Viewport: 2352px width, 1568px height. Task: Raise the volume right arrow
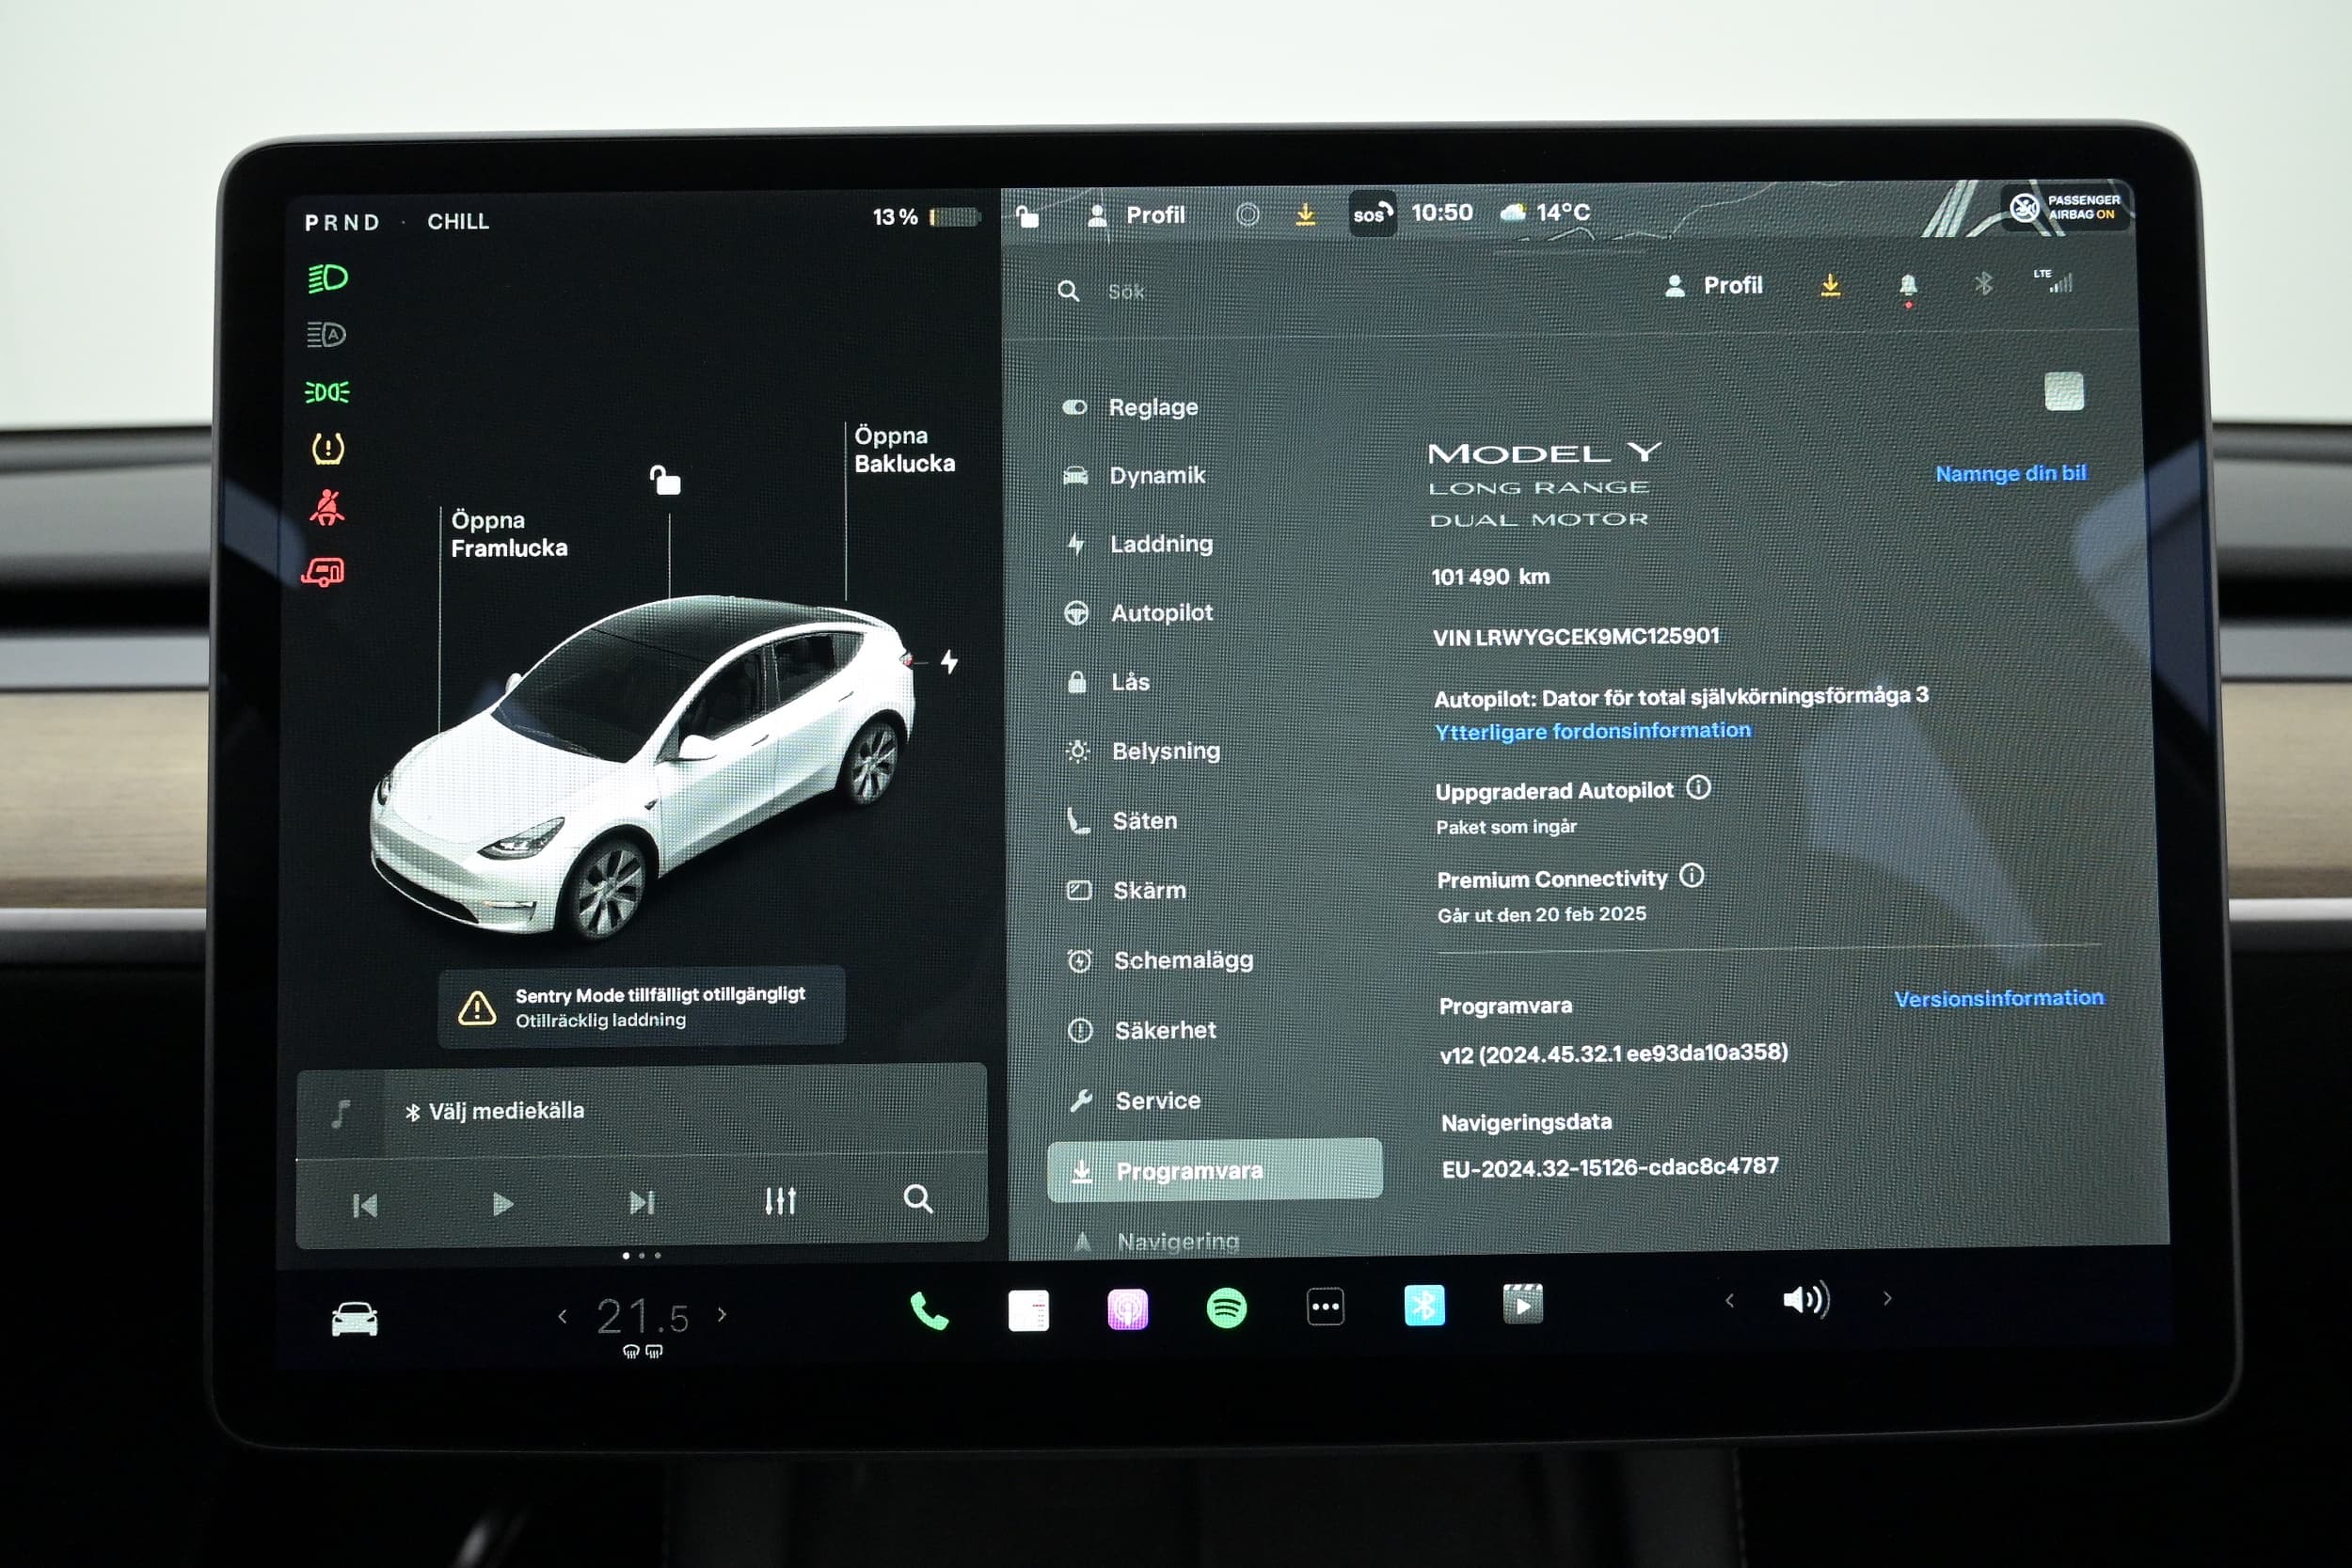[x=1887, y=1298]
